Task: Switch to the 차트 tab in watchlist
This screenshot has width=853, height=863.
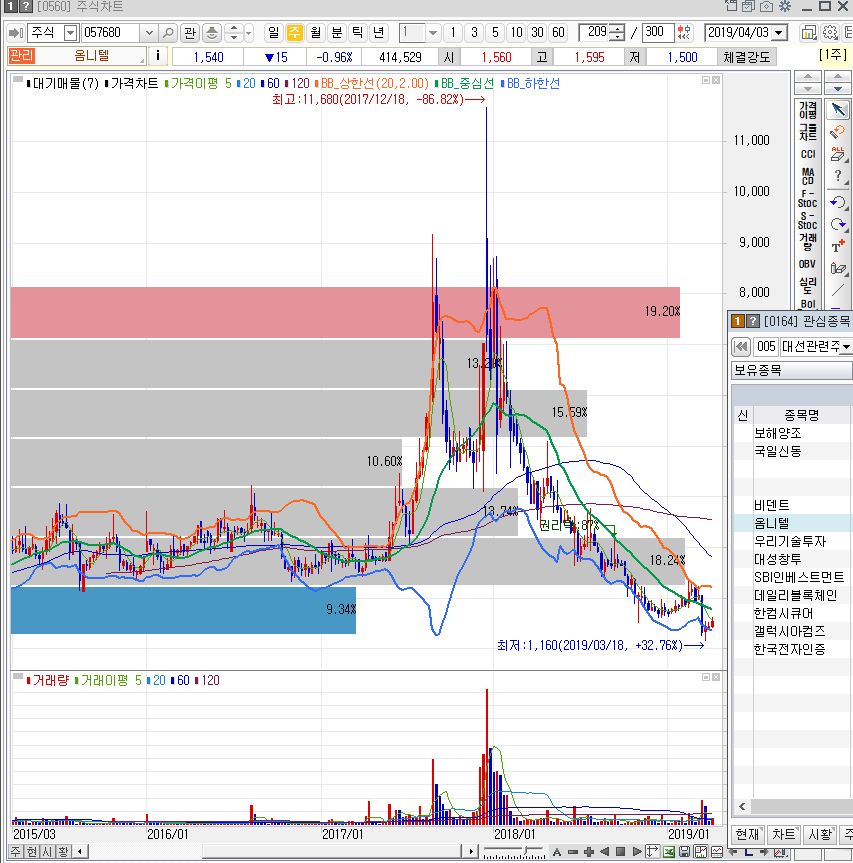Action: coord(784,834)
